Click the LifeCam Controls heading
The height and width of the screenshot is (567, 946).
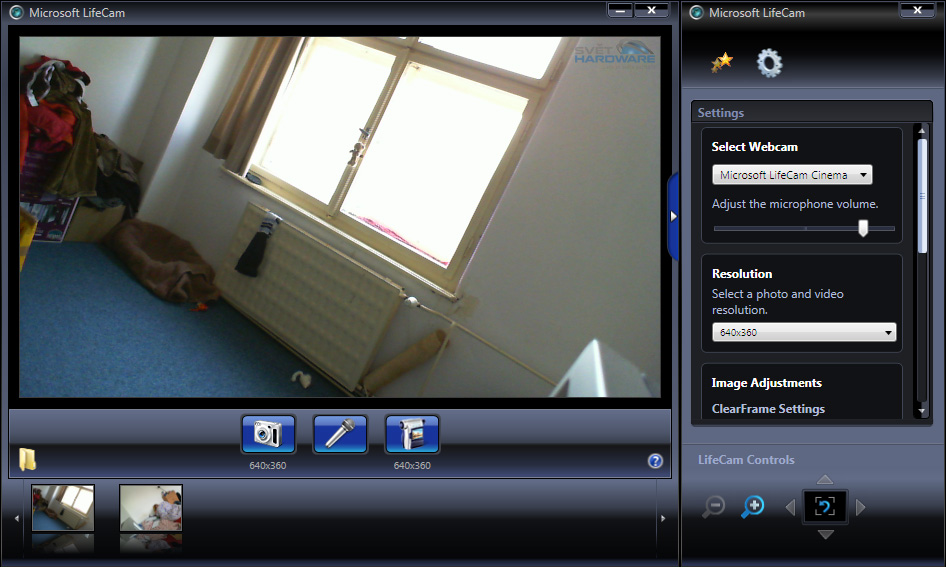[x=746, y=460]
